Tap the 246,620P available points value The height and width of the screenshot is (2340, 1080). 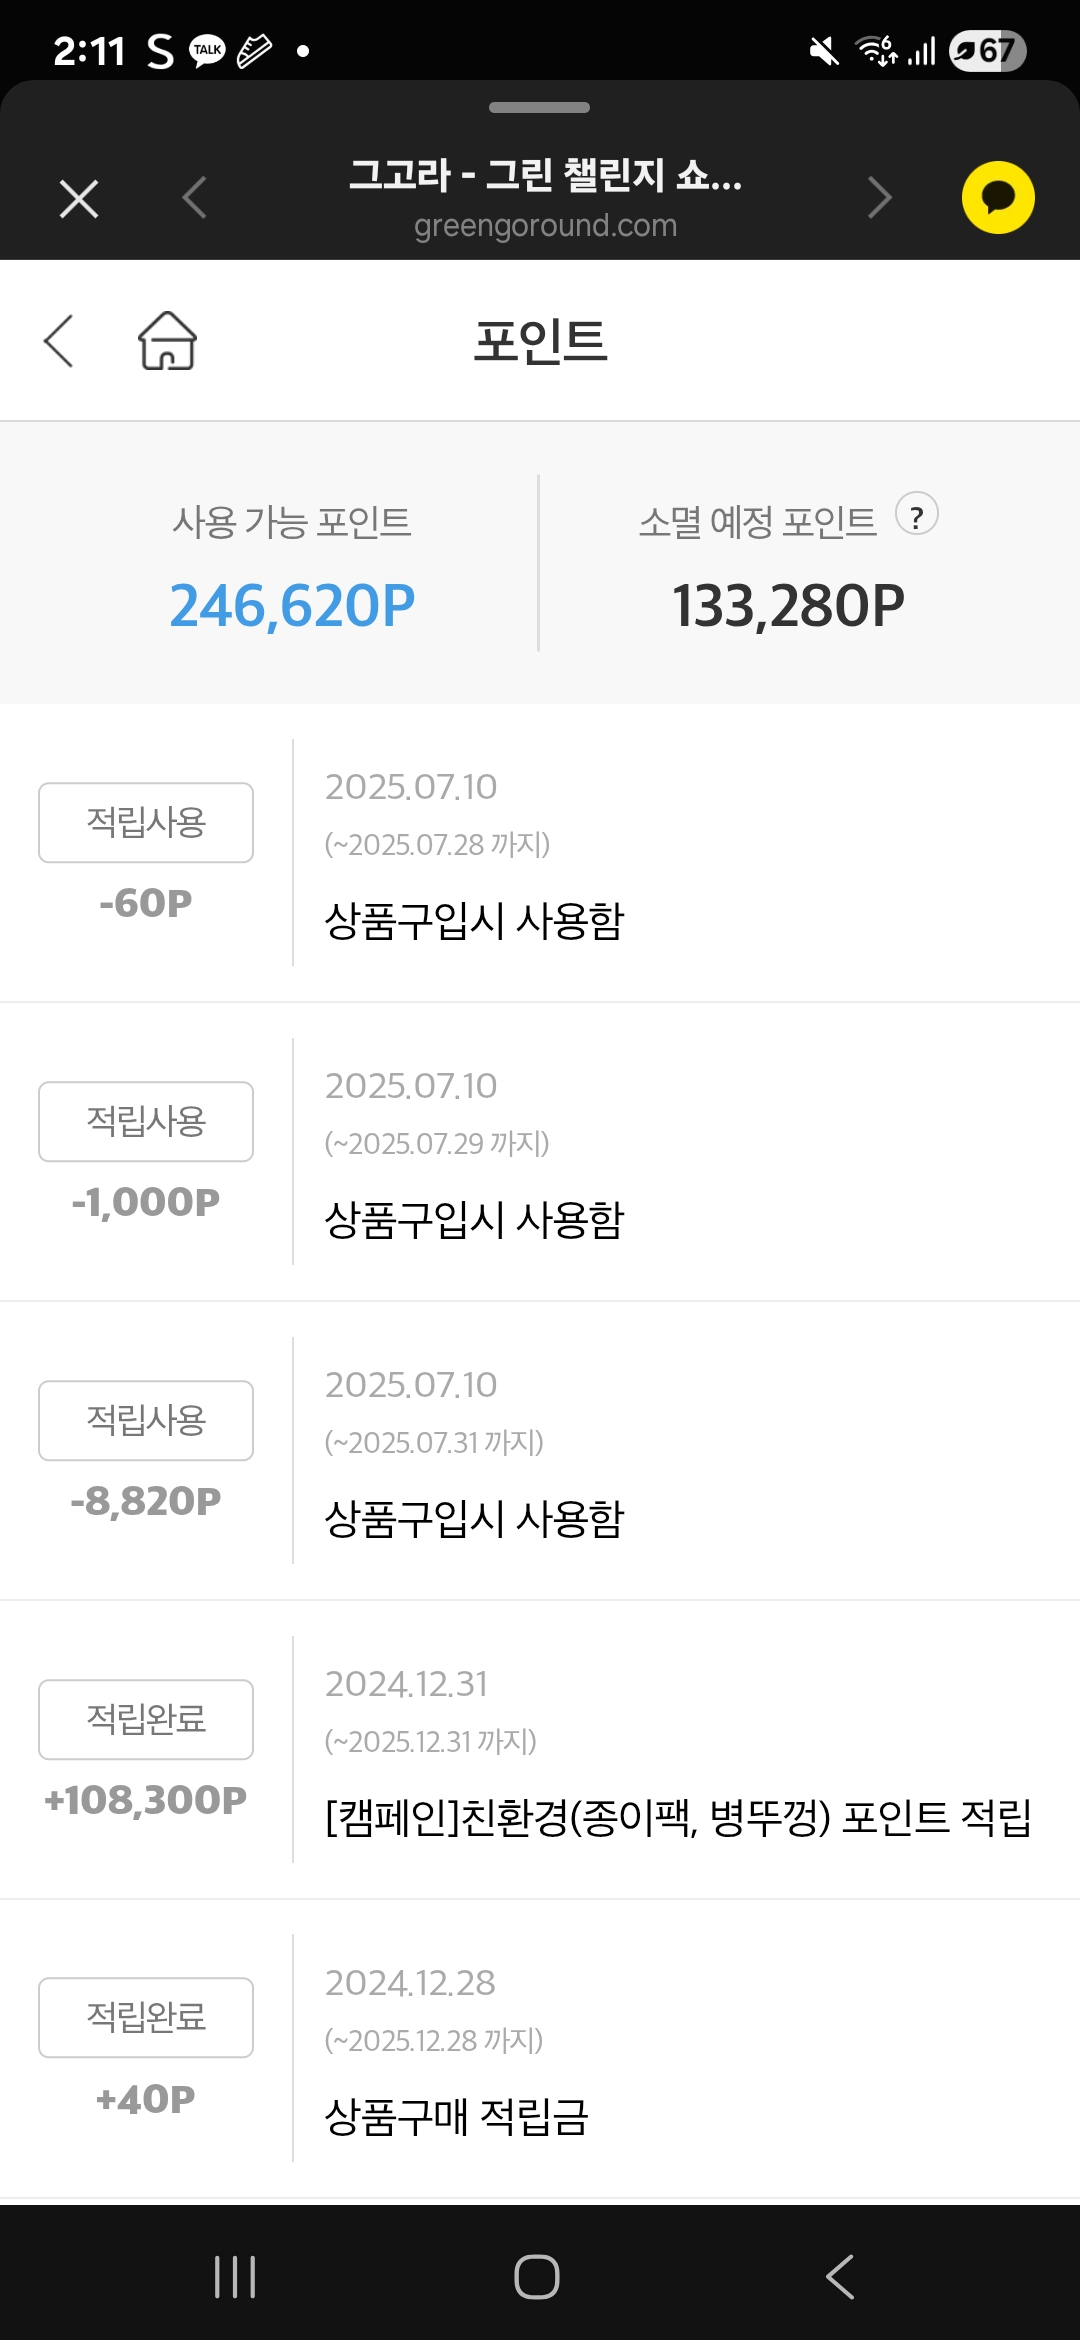[292, 606]
